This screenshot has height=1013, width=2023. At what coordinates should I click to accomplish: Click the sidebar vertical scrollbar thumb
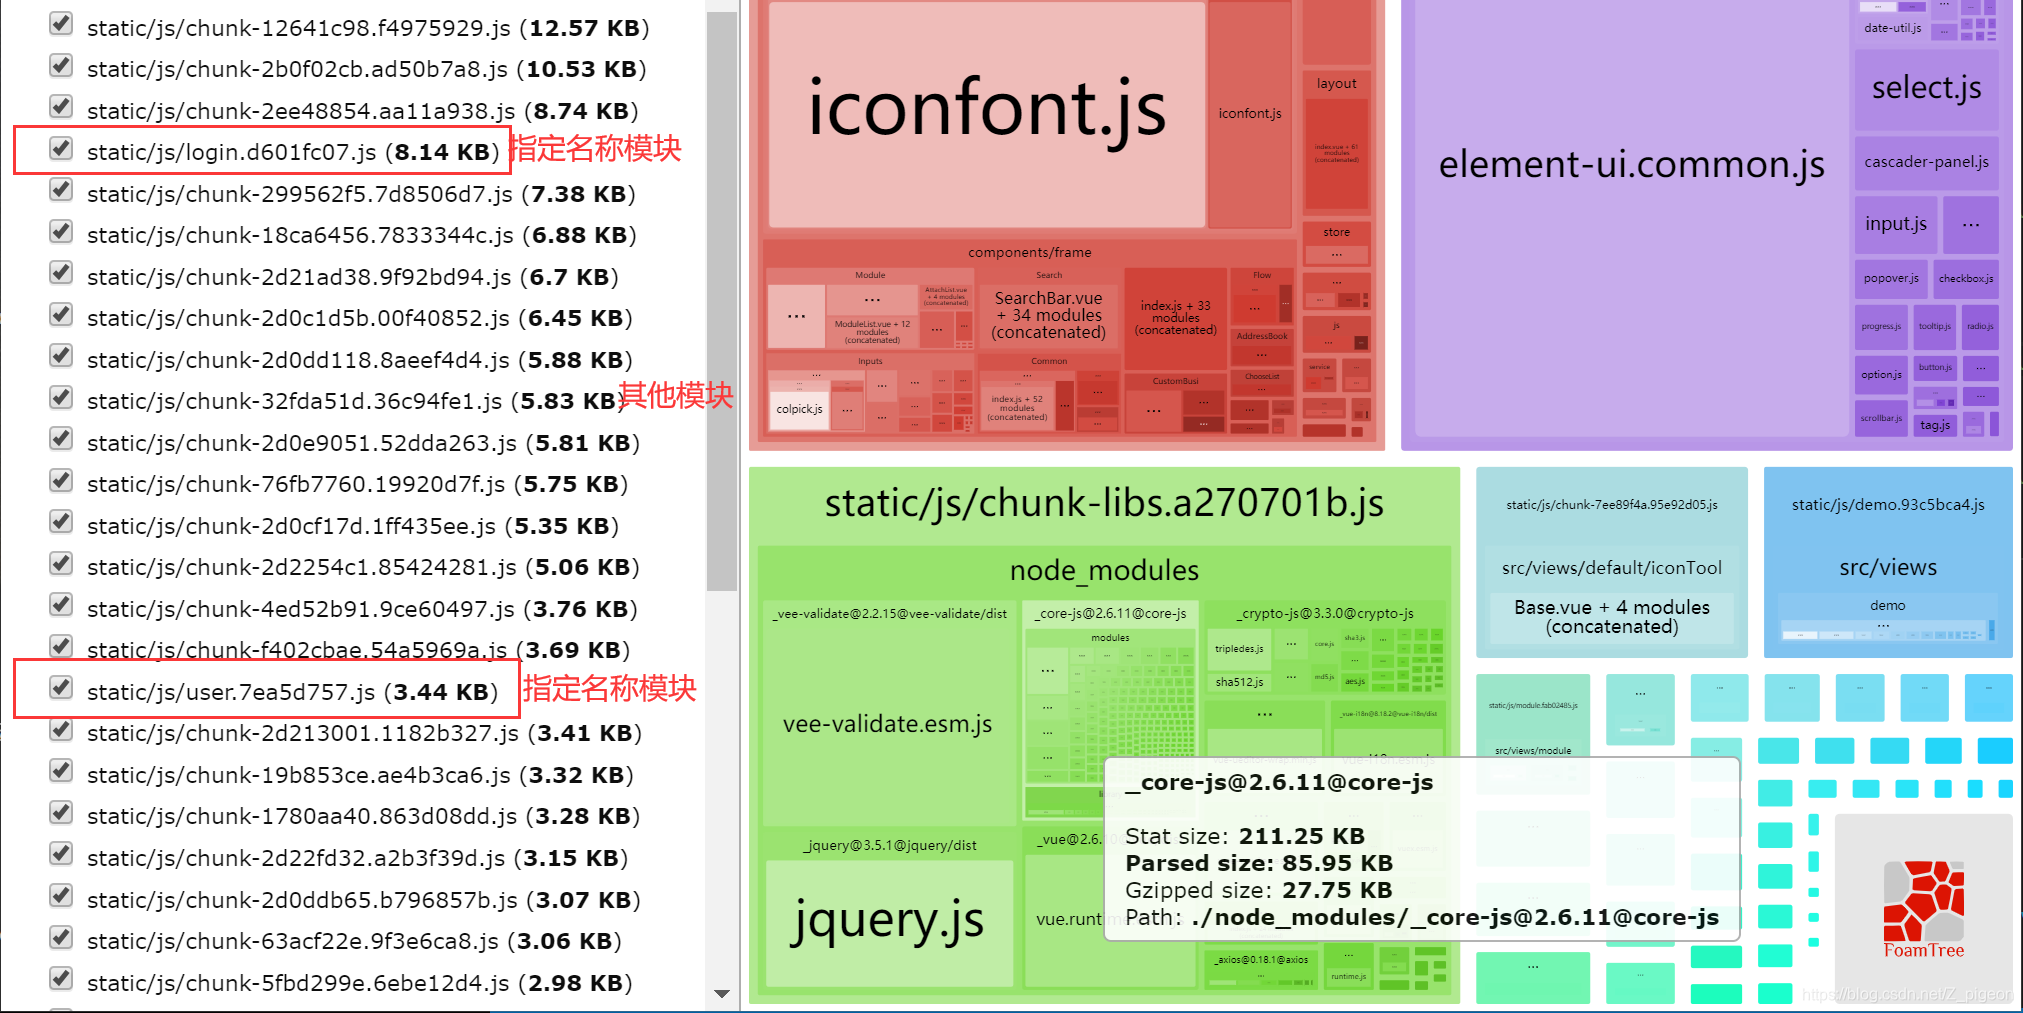point(721,300)
